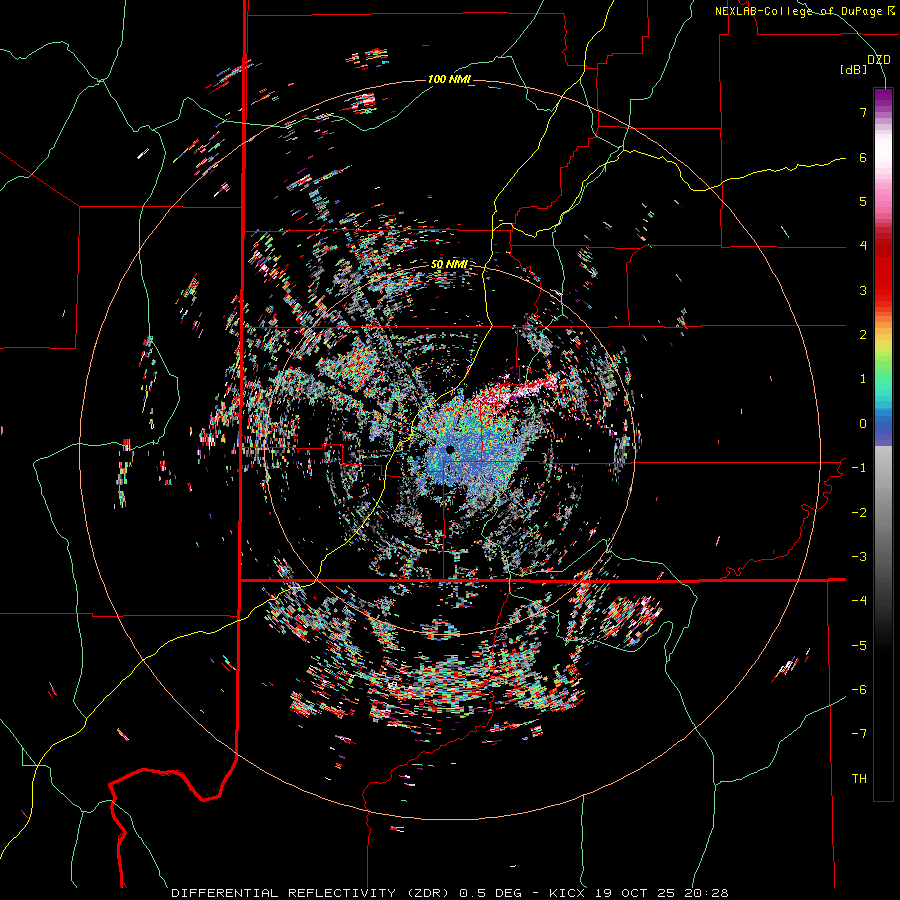Click the 3 value on the scale

863,290
